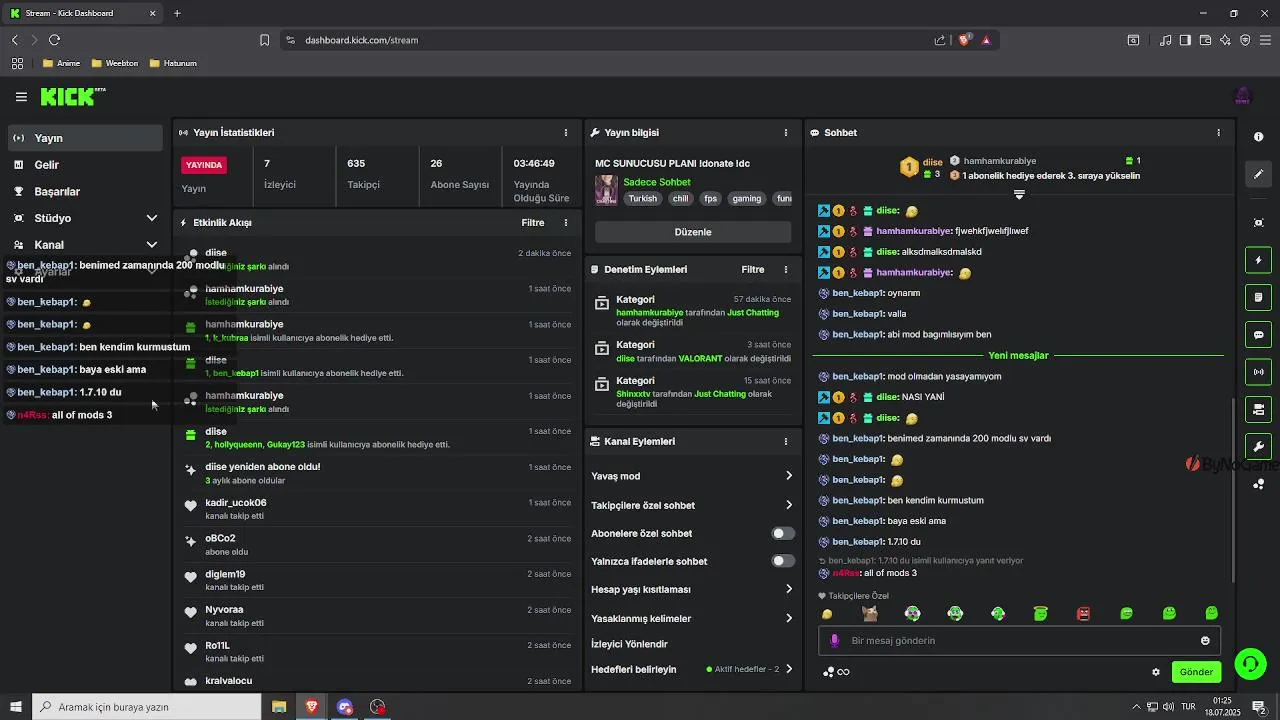
Task: Click the angry red emote
Action: [1083, 613]
